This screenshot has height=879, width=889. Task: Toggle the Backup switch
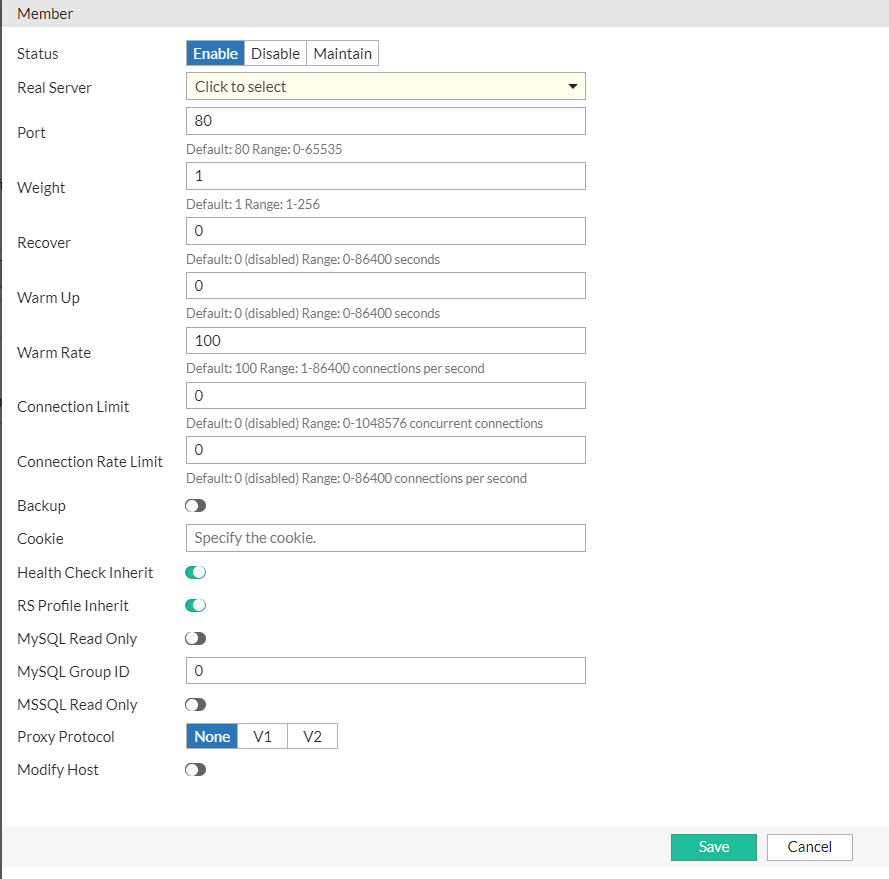[x=196, y=505]
